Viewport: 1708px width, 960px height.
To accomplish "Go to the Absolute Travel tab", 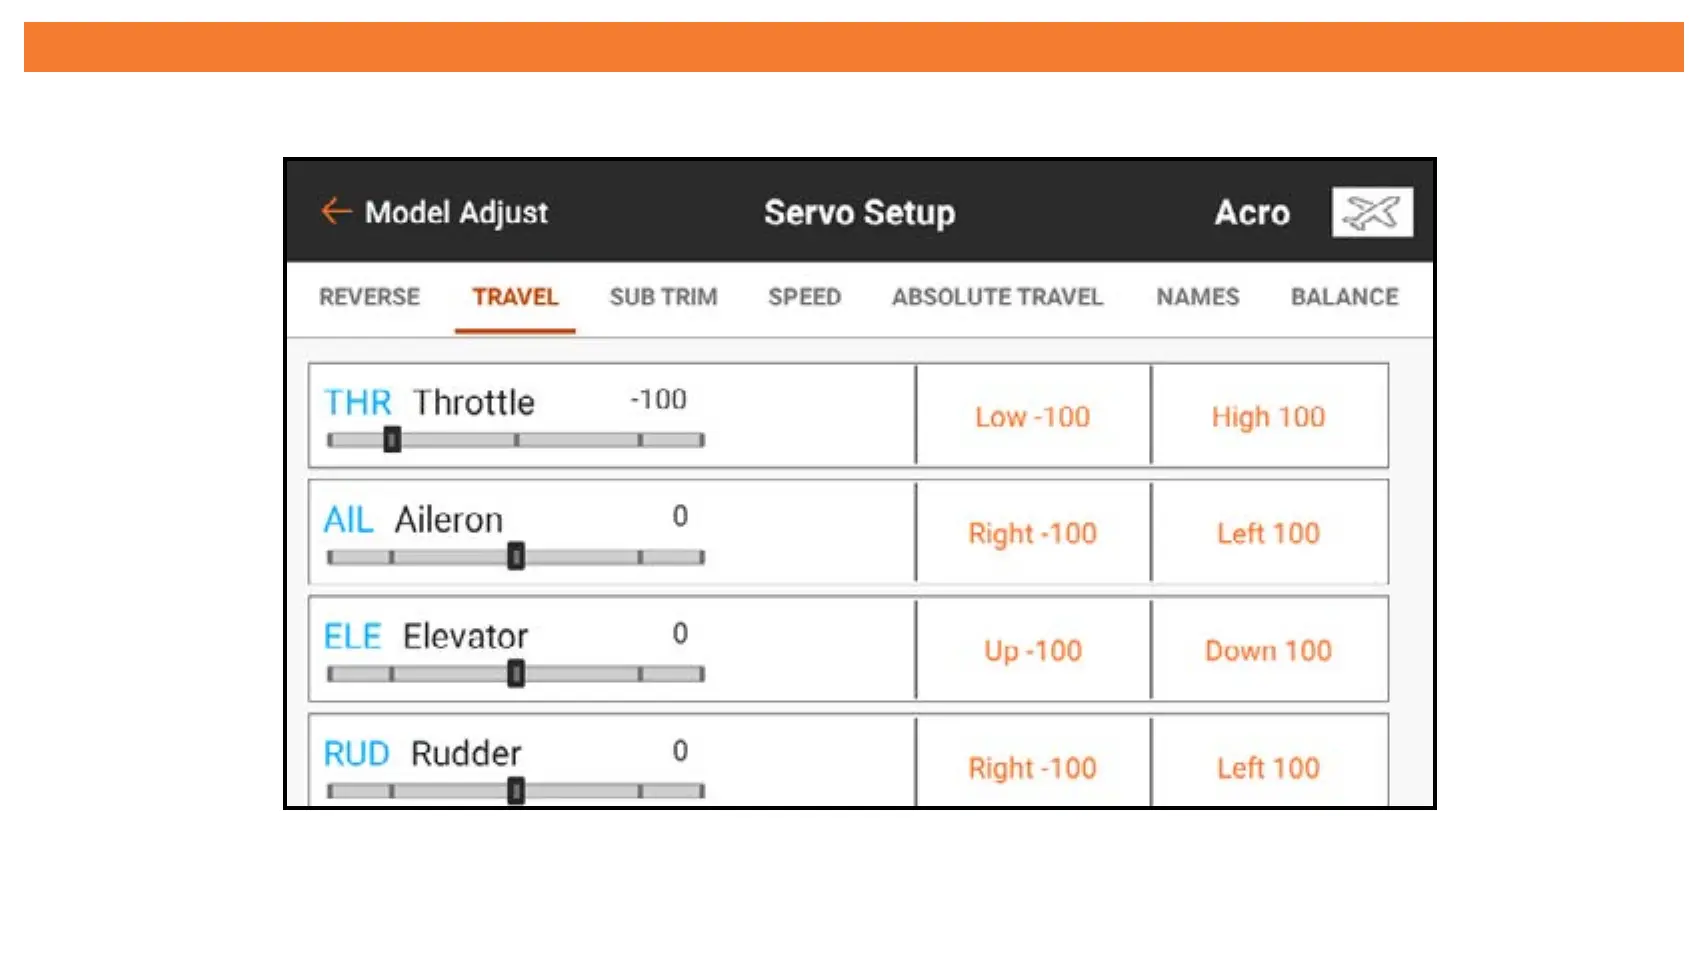I will [997, 297].
